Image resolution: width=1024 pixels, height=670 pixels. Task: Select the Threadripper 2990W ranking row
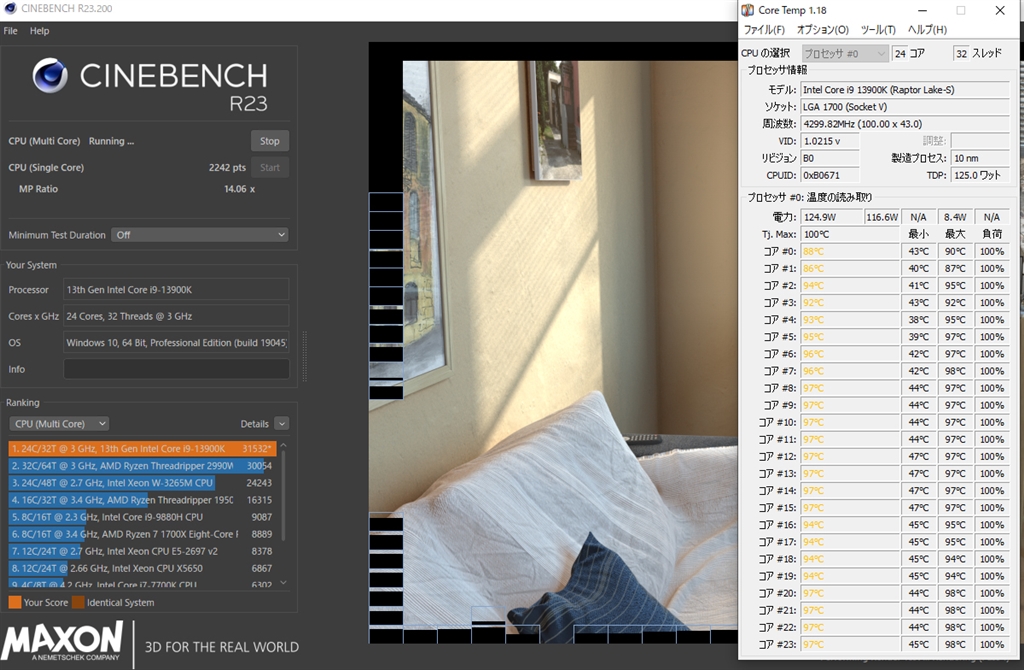click(x=142, y=466)
